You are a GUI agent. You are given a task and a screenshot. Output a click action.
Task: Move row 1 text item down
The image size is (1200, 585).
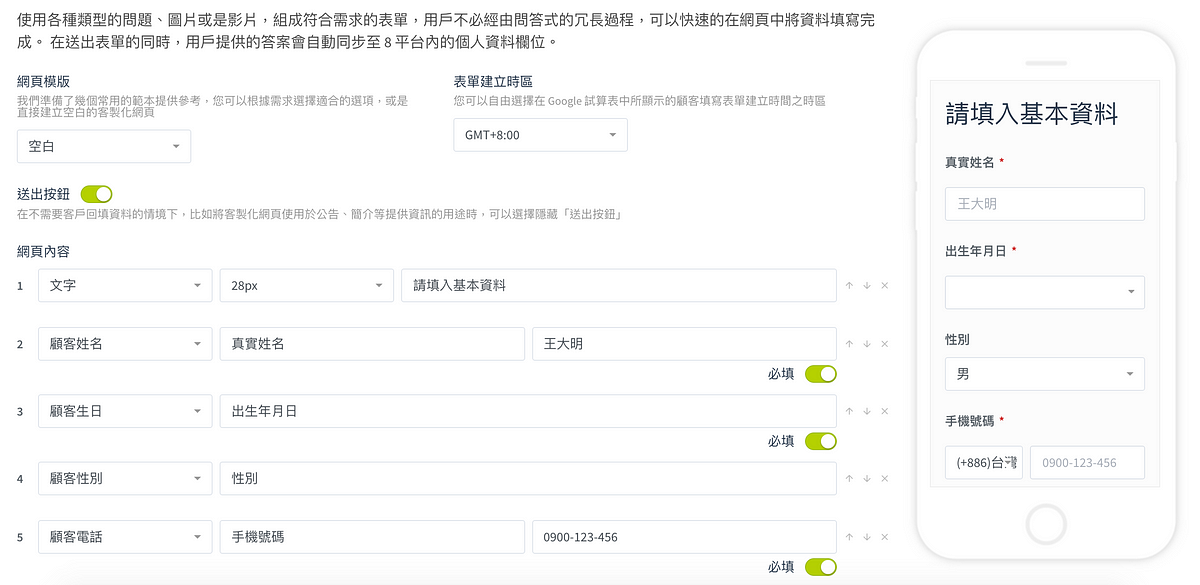(867, 286)
